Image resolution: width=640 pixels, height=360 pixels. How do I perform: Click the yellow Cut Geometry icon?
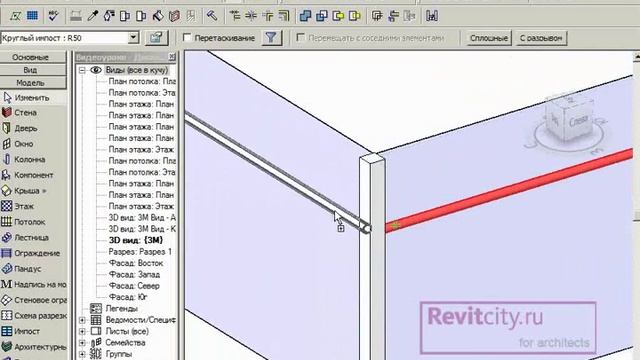[x=338, y=16]
